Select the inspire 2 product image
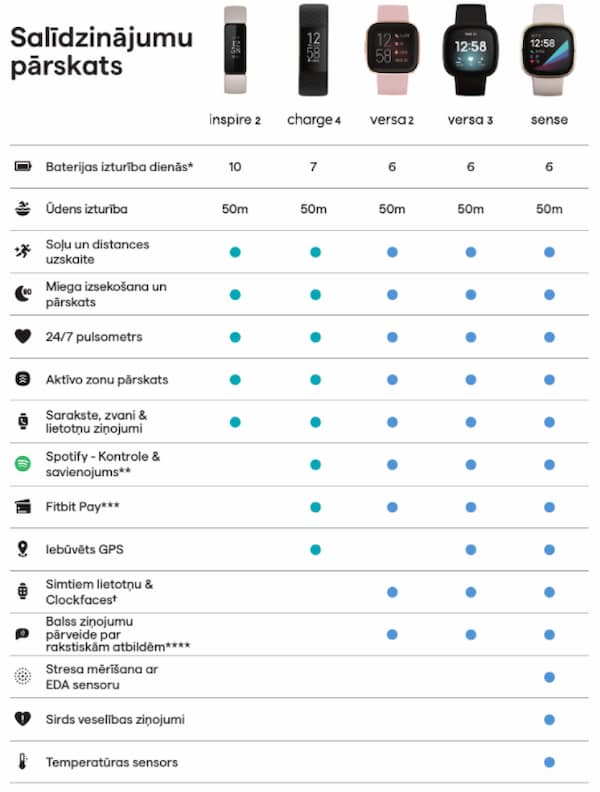 [235, 50]
